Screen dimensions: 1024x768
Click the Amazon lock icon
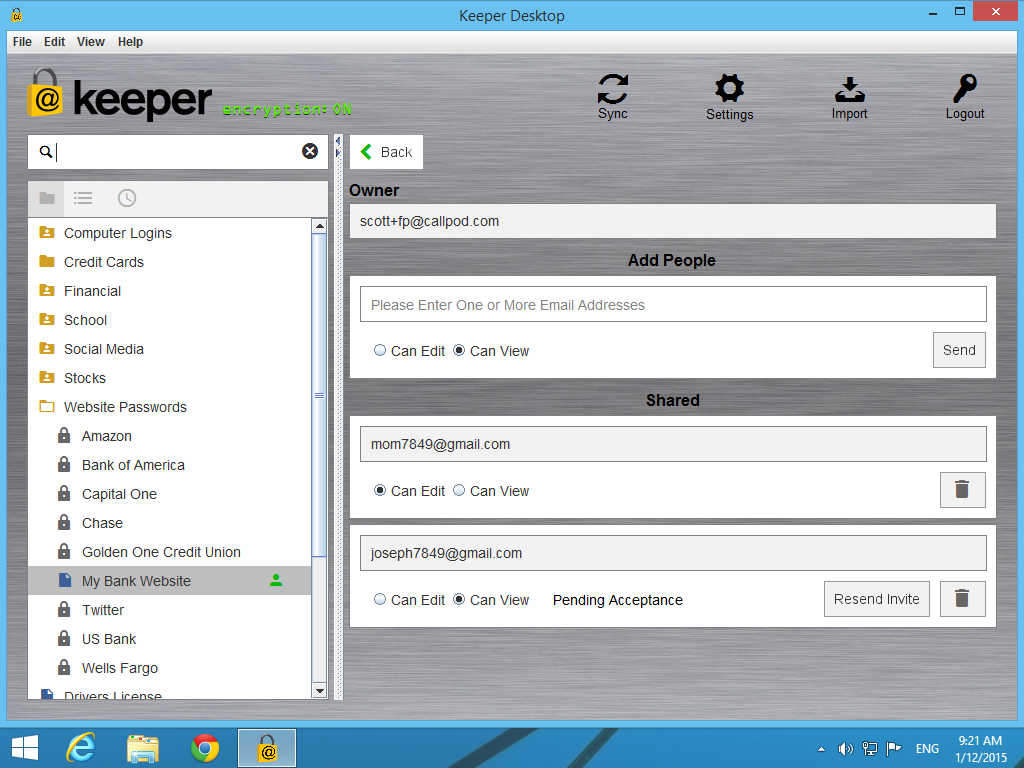click(x=64, y=435)
